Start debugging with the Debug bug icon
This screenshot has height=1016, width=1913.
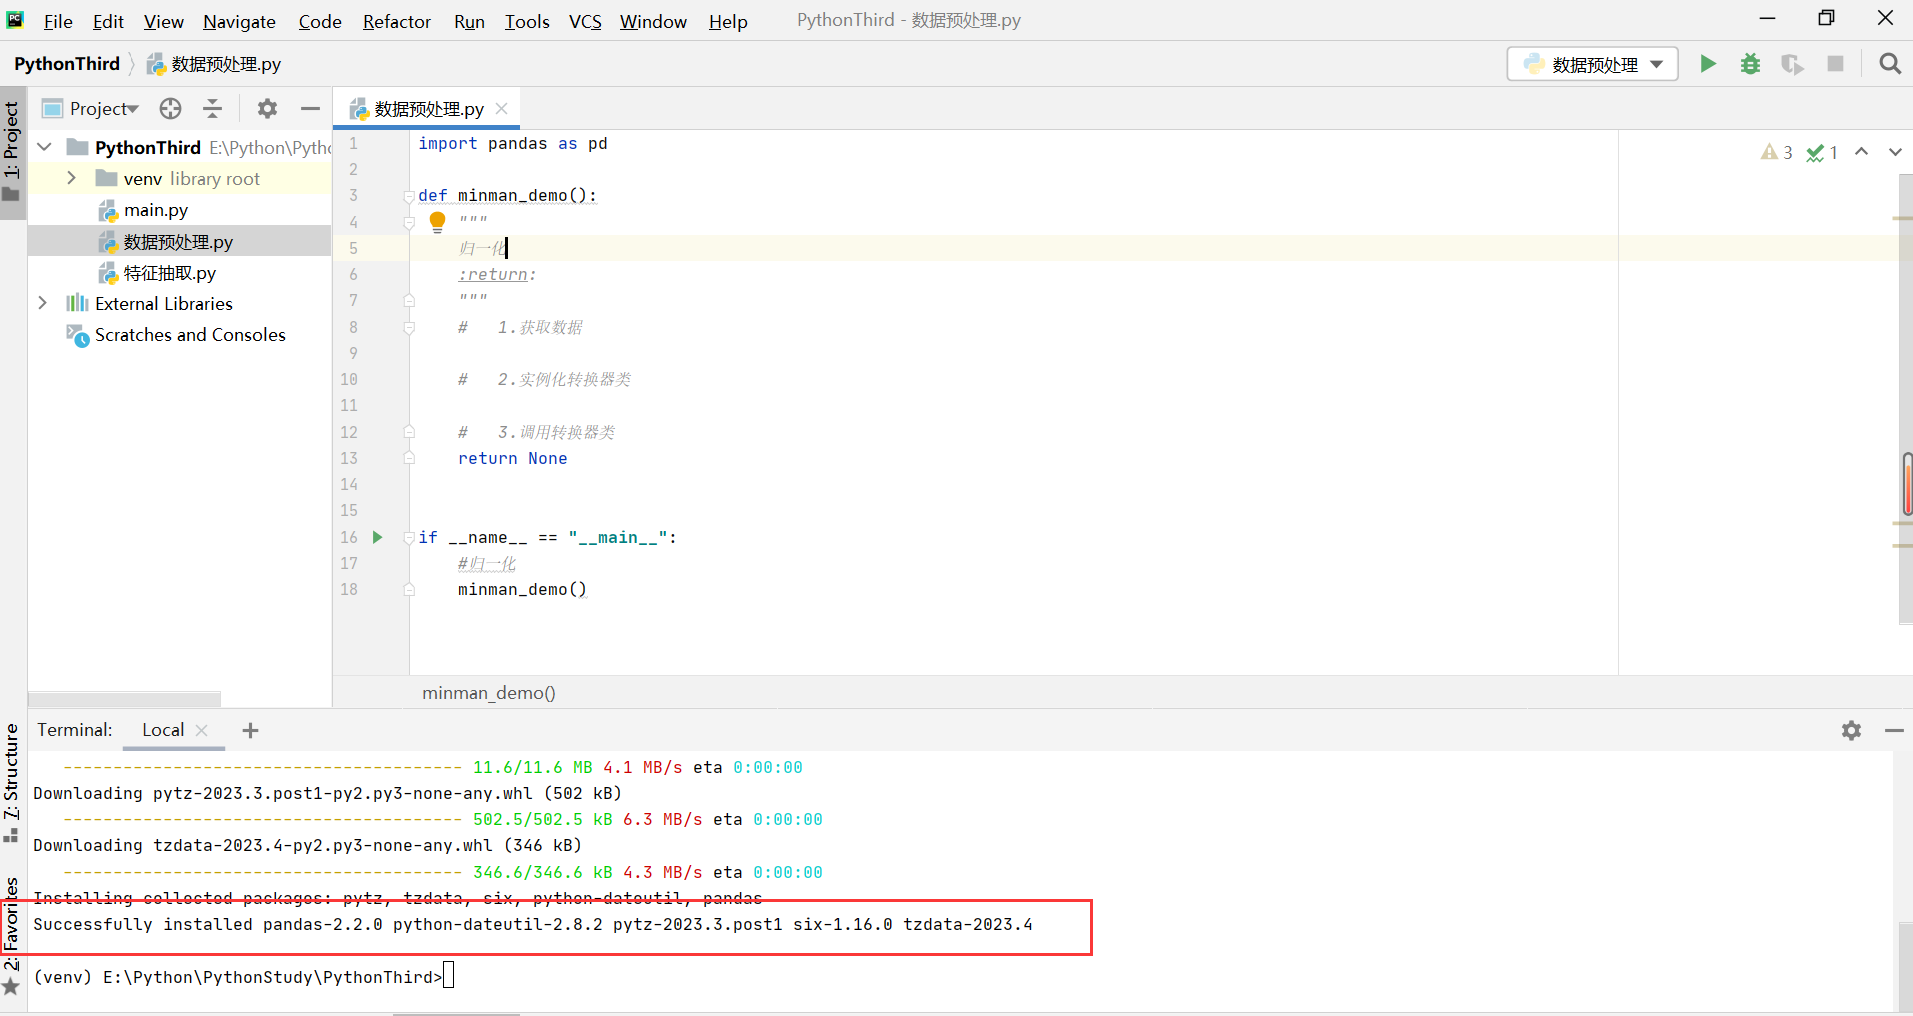tap(1750, 63)
